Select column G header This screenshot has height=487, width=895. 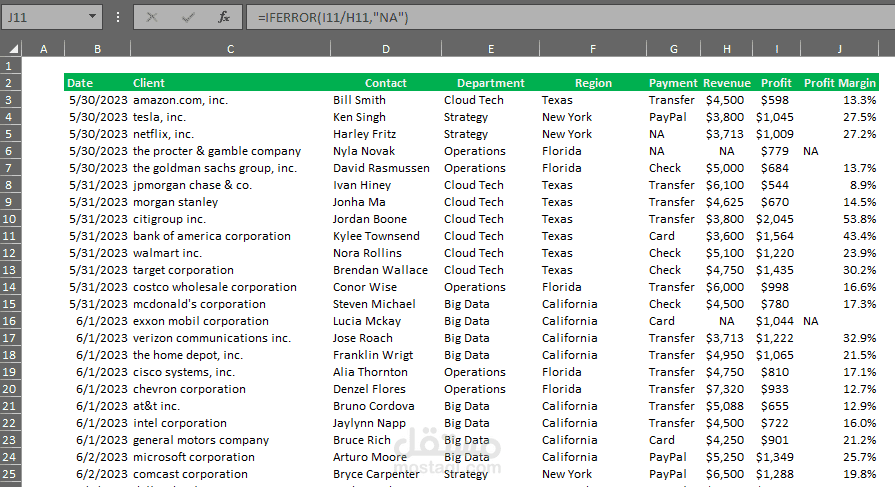[674, 49]
